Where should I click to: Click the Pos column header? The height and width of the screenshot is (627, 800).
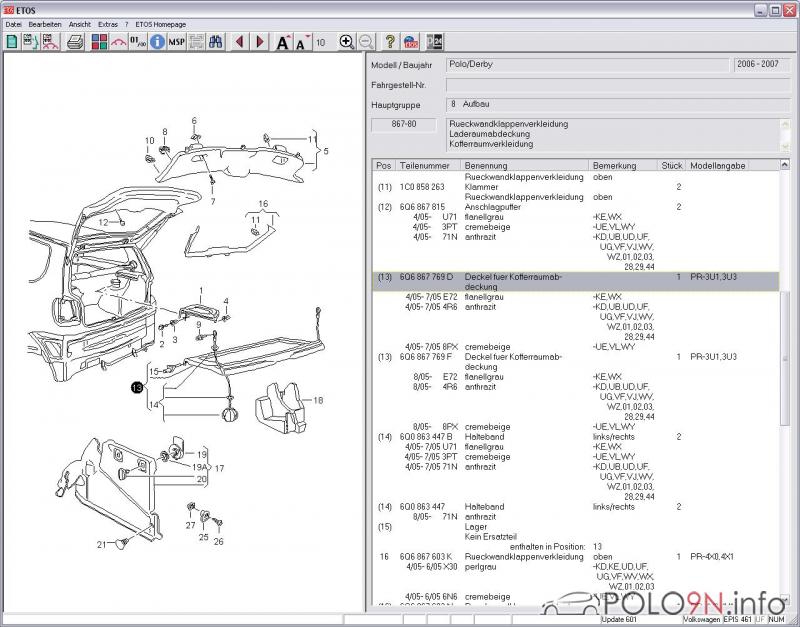coord(384,166)
